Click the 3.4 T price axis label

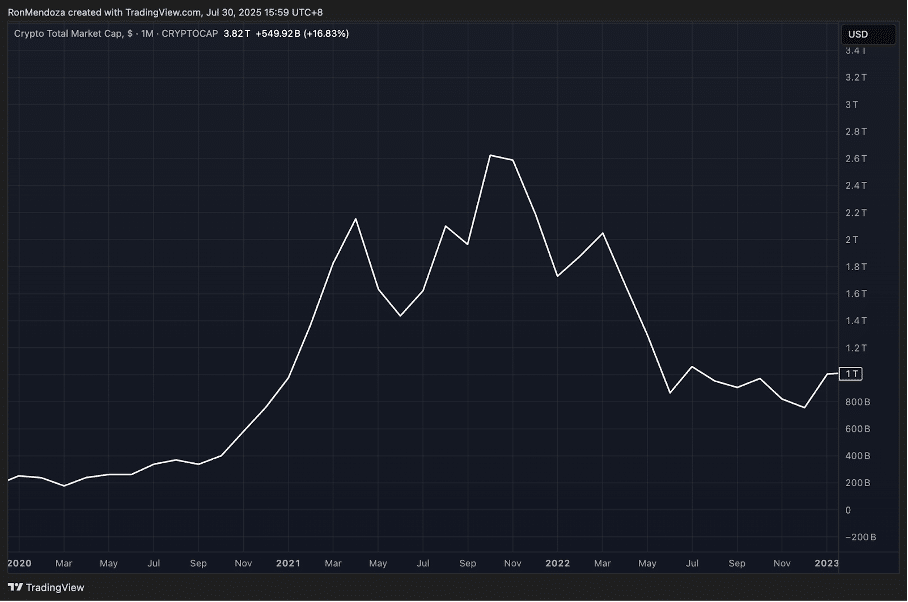pos(858,50)
